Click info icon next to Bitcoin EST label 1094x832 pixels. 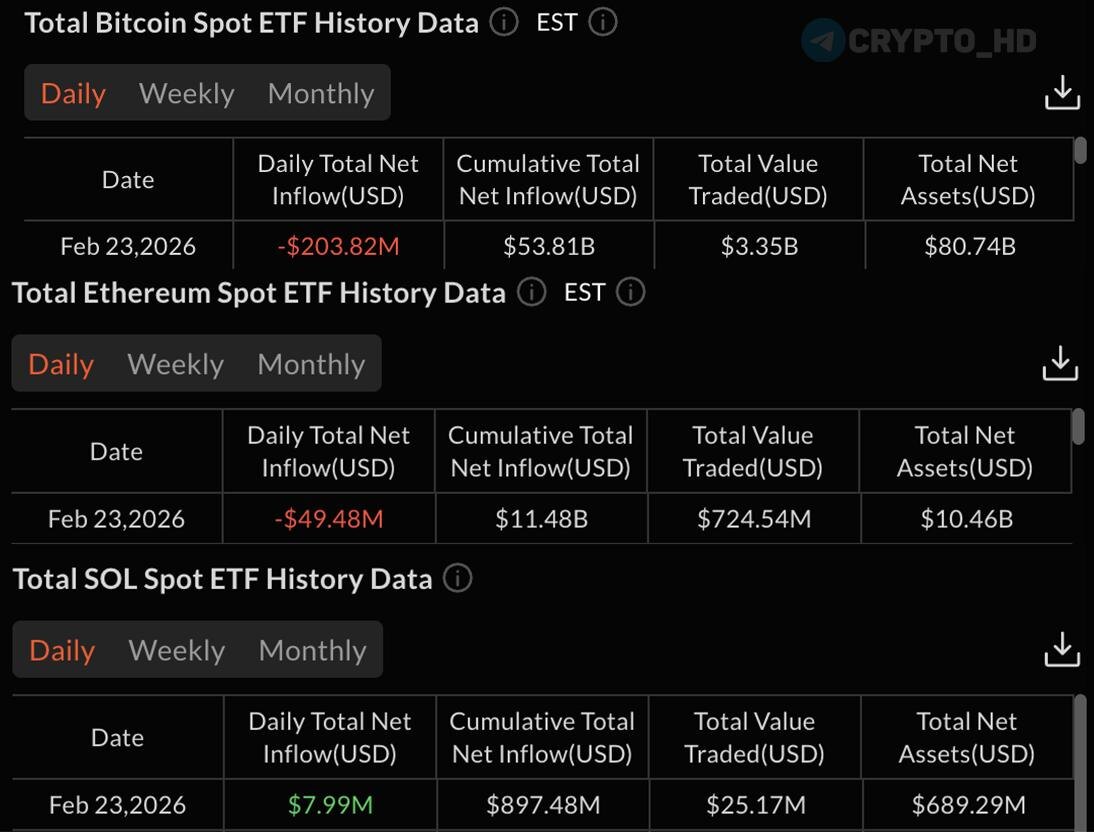click(603, 22)
